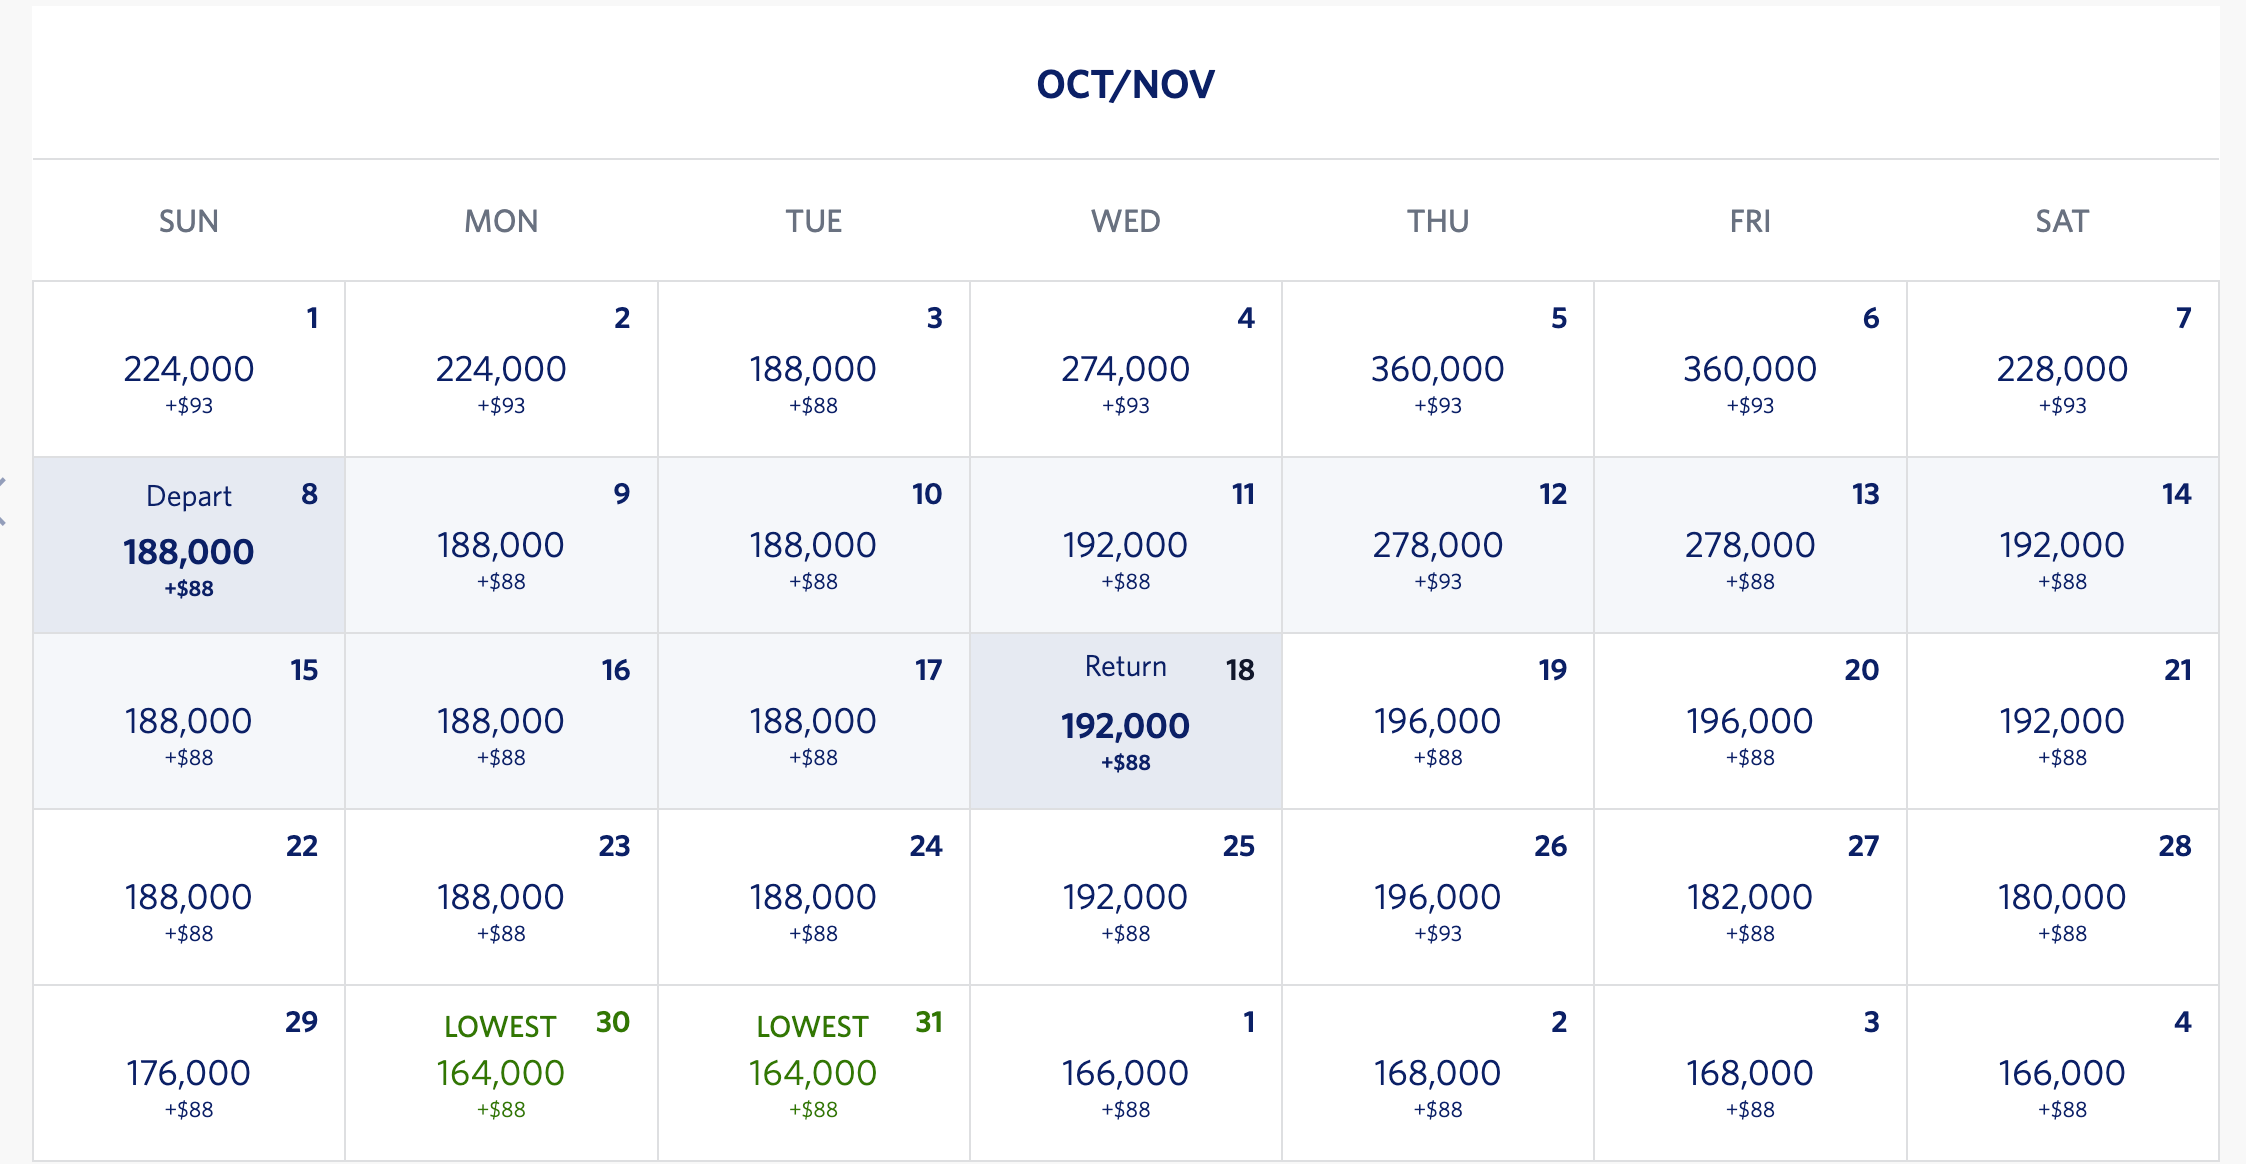Click the 21st showing 192,000 miles

pos(2062,721)
